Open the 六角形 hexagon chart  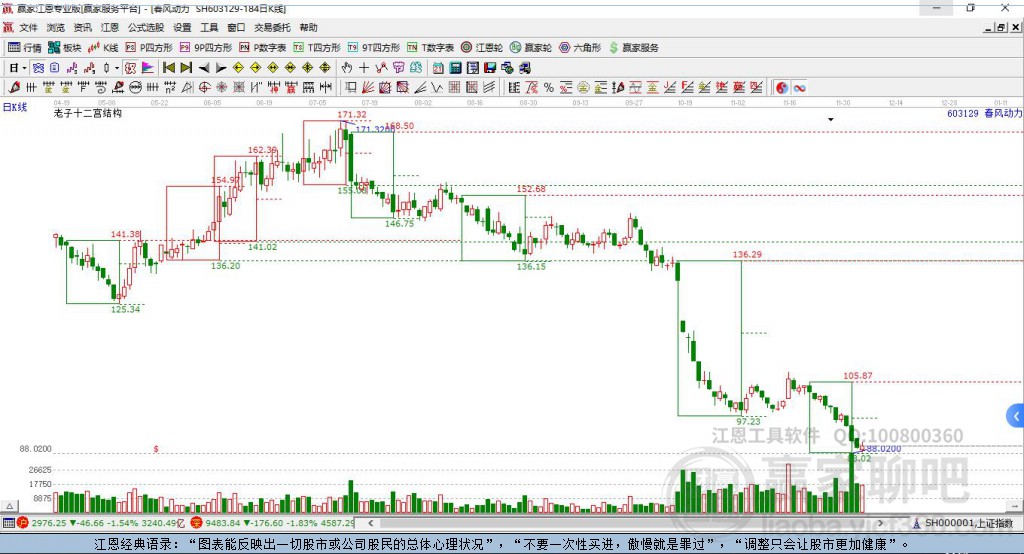(580, 48)
